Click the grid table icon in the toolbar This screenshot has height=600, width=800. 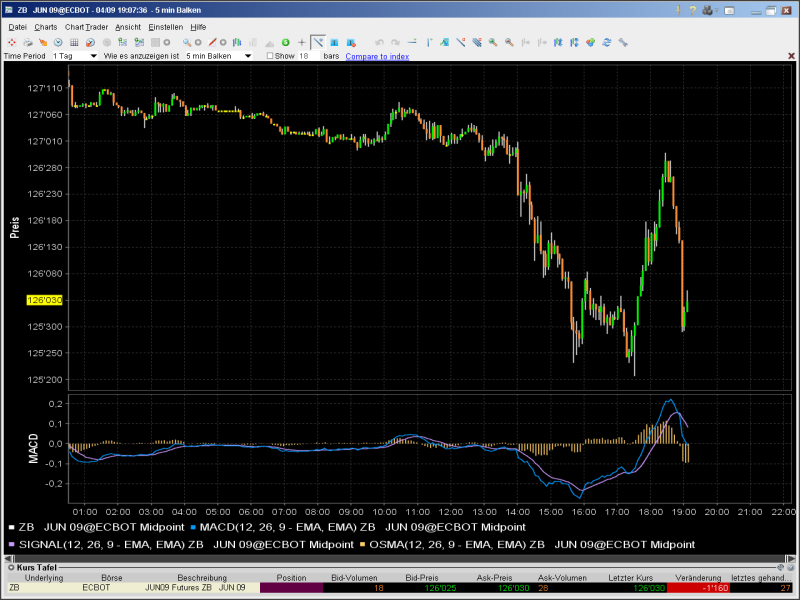(x=74, y=42)
